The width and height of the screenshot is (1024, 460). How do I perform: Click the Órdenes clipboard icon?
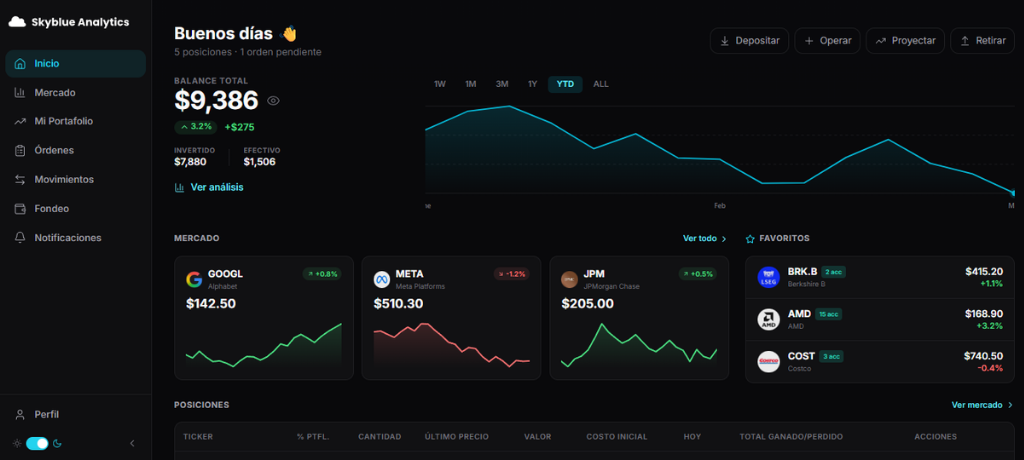pyautogui.click(x=20, y=150)
